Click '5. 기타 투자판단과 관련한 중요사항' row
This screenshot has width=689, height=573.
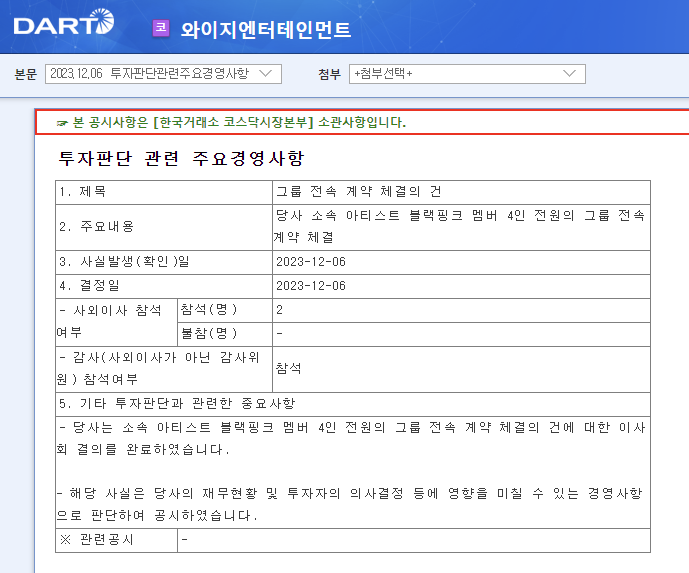click(353, 404)
